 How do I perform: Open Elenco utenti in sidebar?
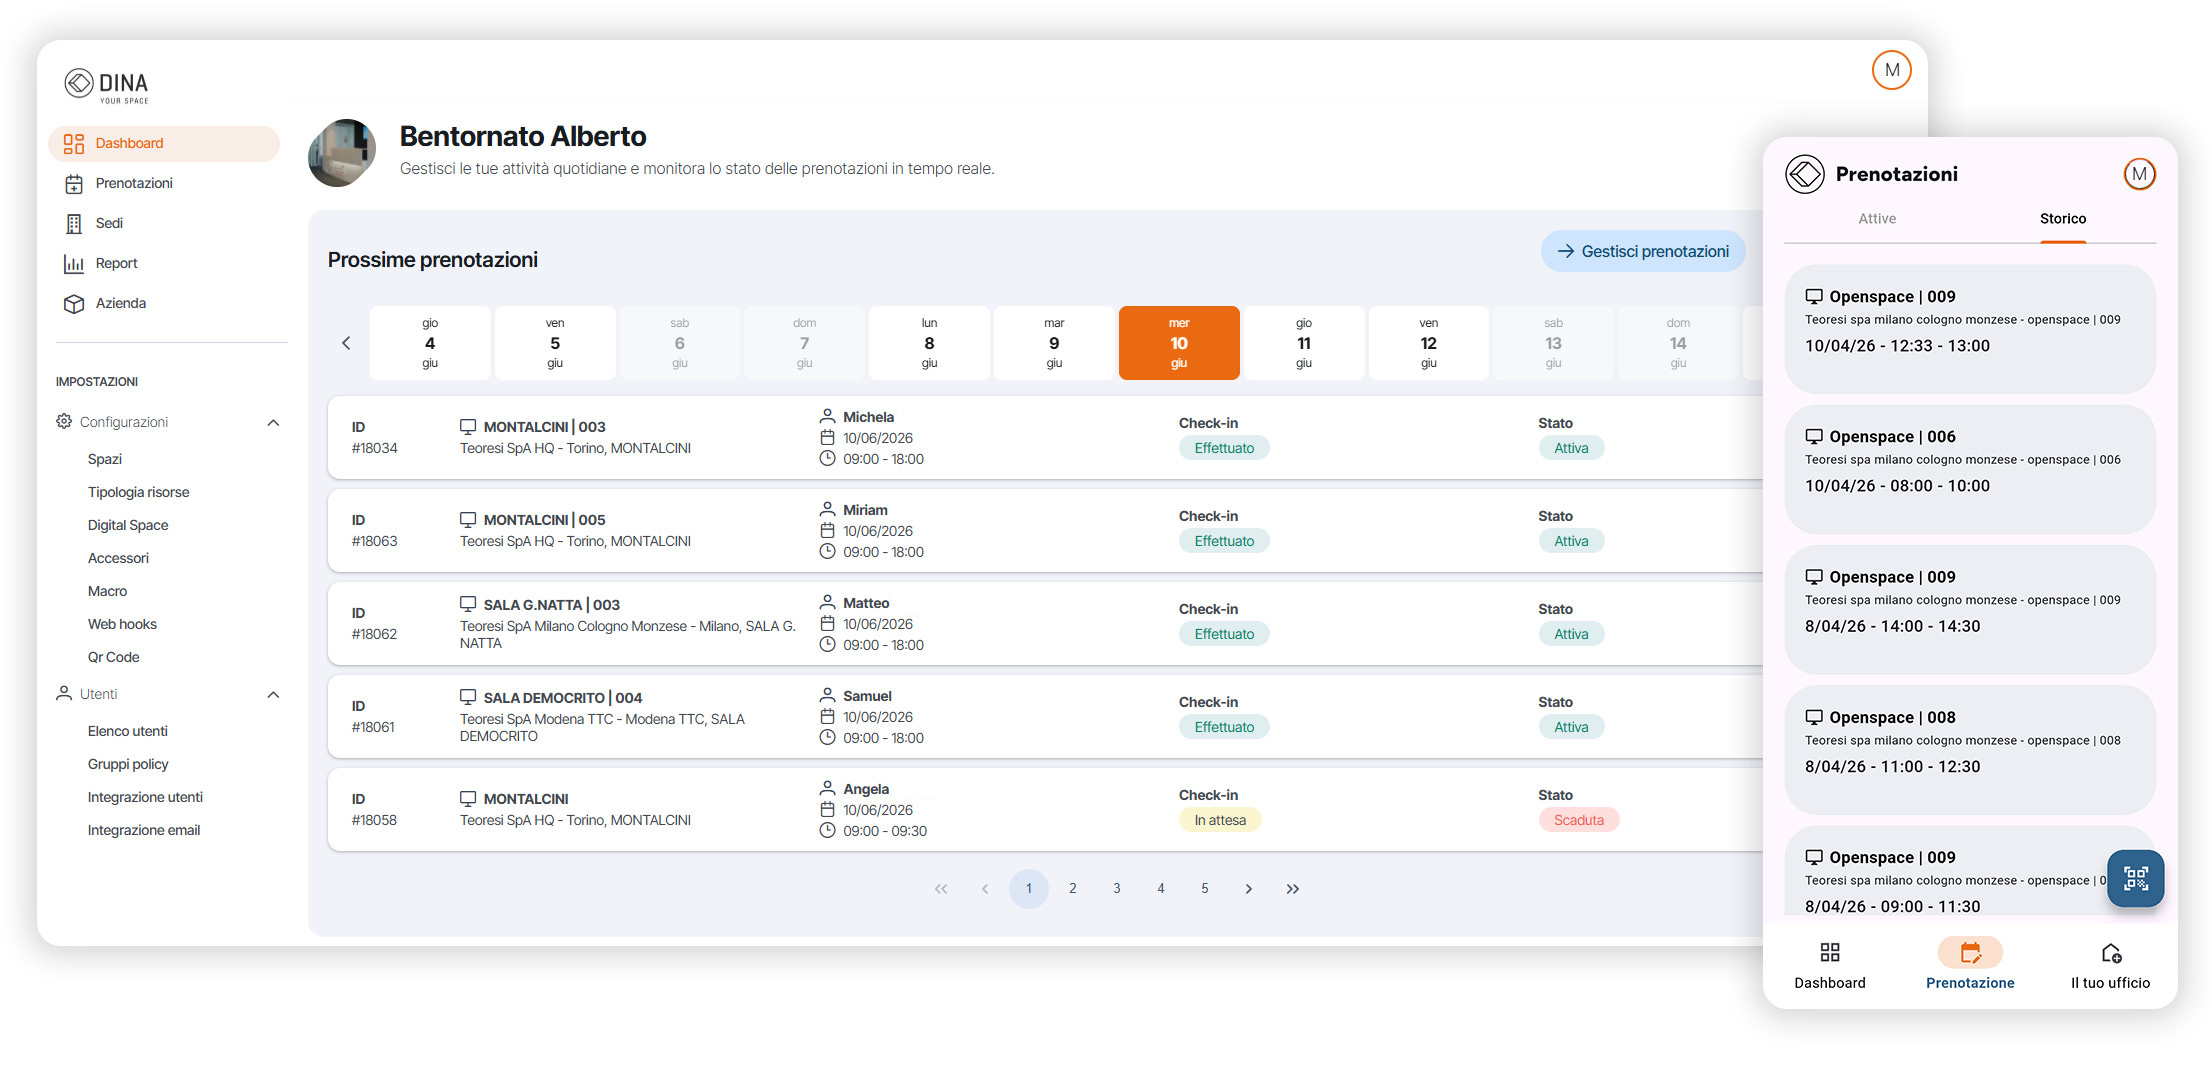[128, 731]
